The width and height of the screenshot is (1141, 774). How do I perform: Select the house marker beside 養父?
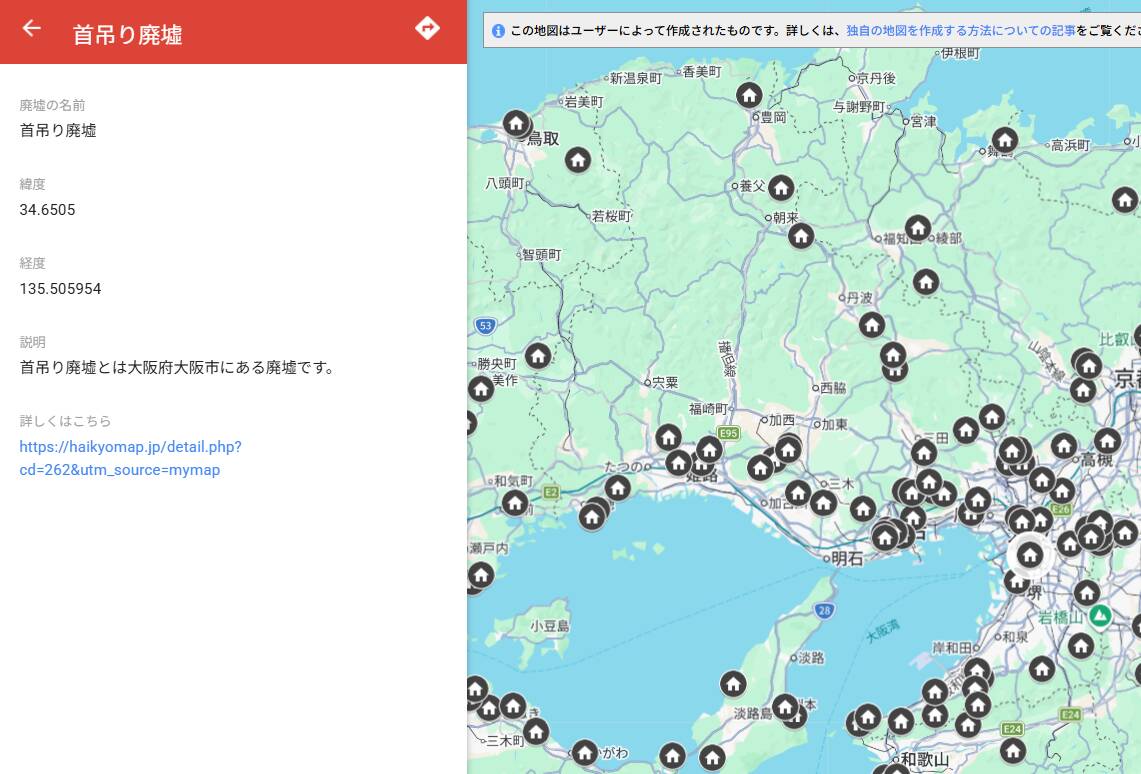coord(781,188)
